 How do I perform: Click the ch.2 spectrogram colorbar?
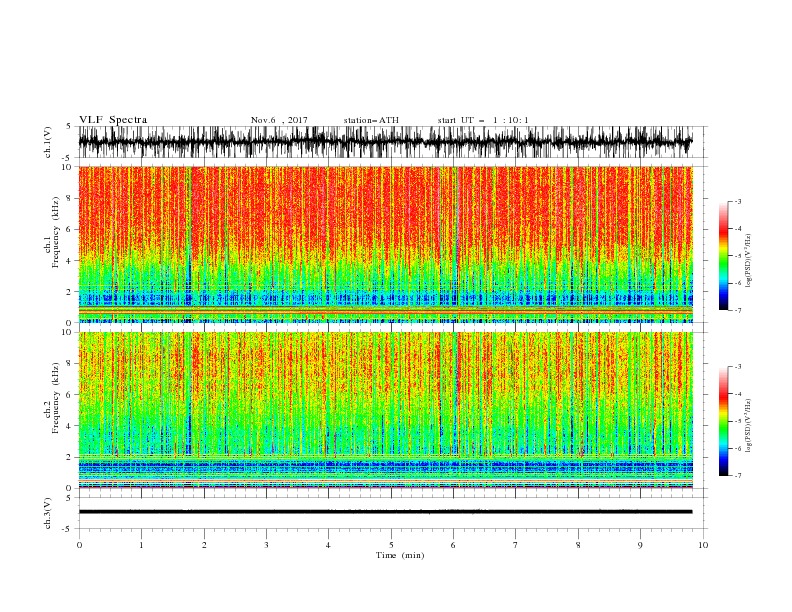click(x=723, y=421)
